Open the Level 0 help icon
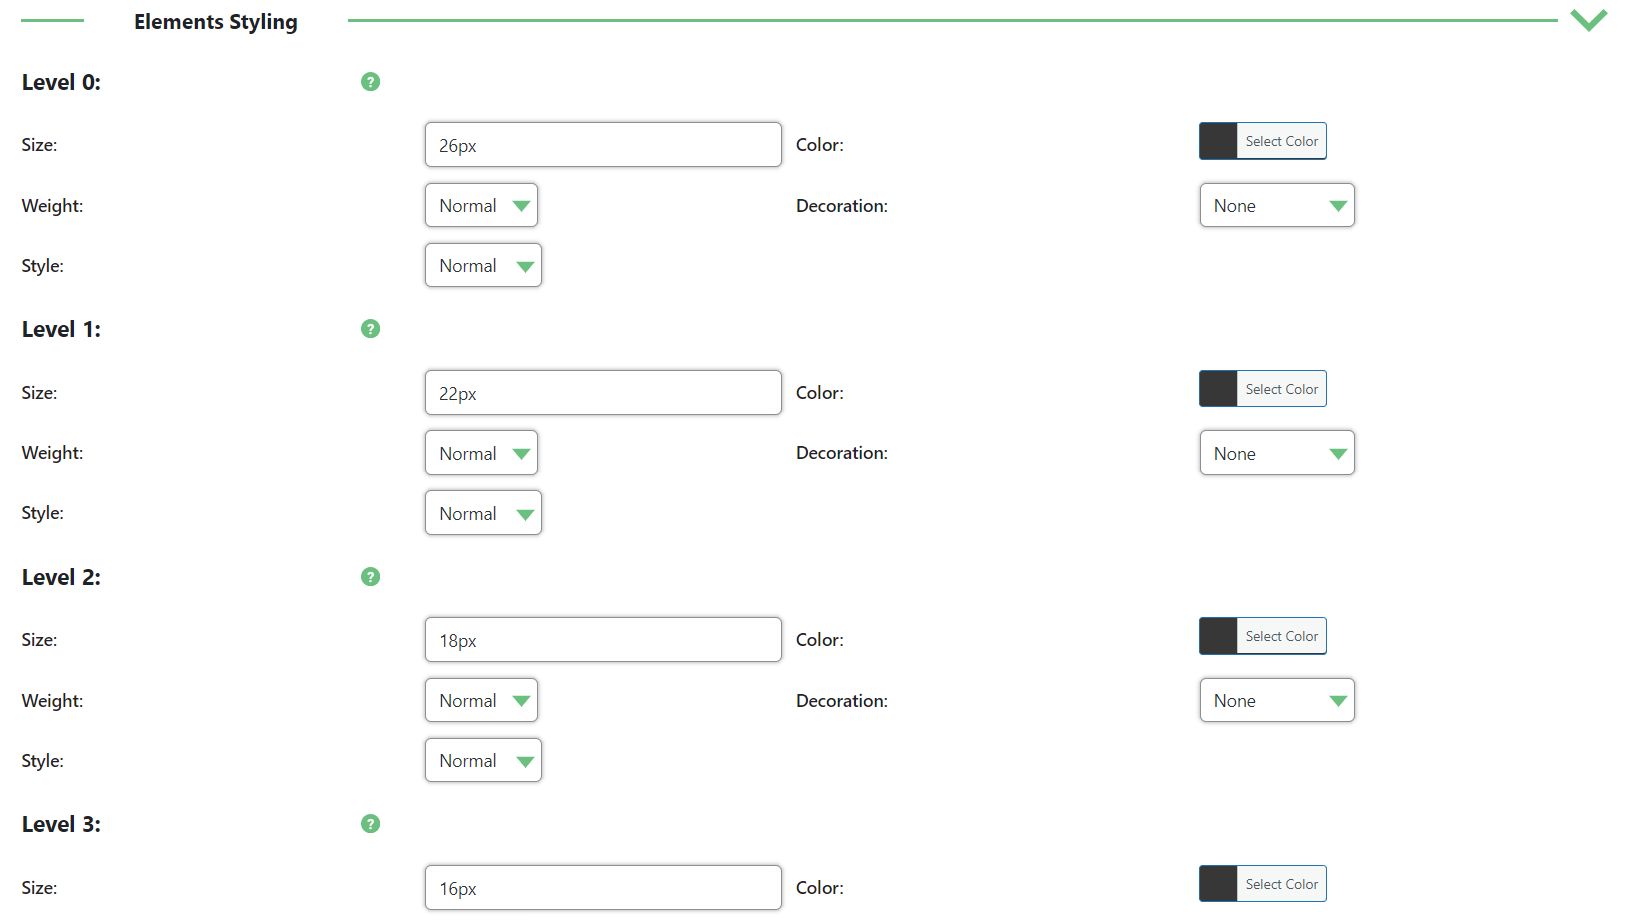This screenshot has height=920, width=1630. tap(370, 82)
